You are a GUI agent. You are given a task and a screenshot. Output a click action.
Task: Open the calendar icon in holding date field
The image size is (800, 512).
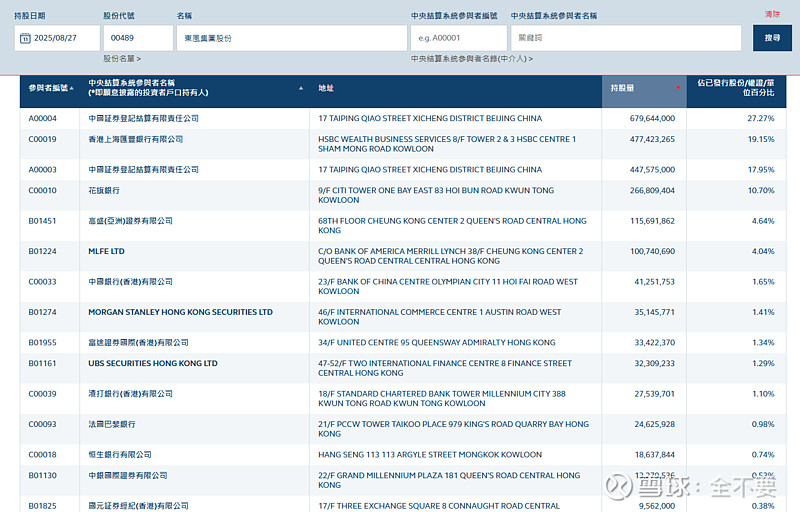point(25,38)
